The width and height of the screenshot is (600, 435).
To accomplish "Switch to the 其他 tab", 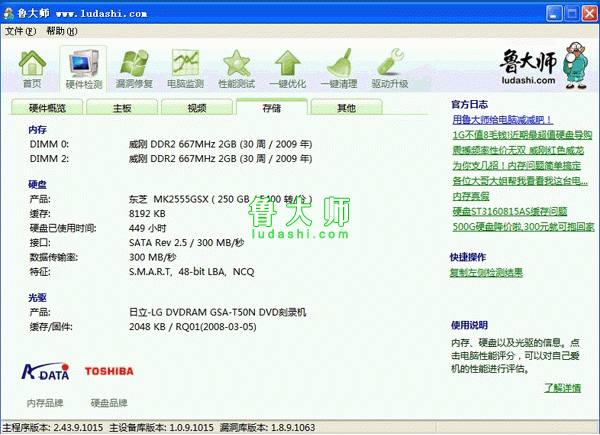I will click(x=346, y=108).
